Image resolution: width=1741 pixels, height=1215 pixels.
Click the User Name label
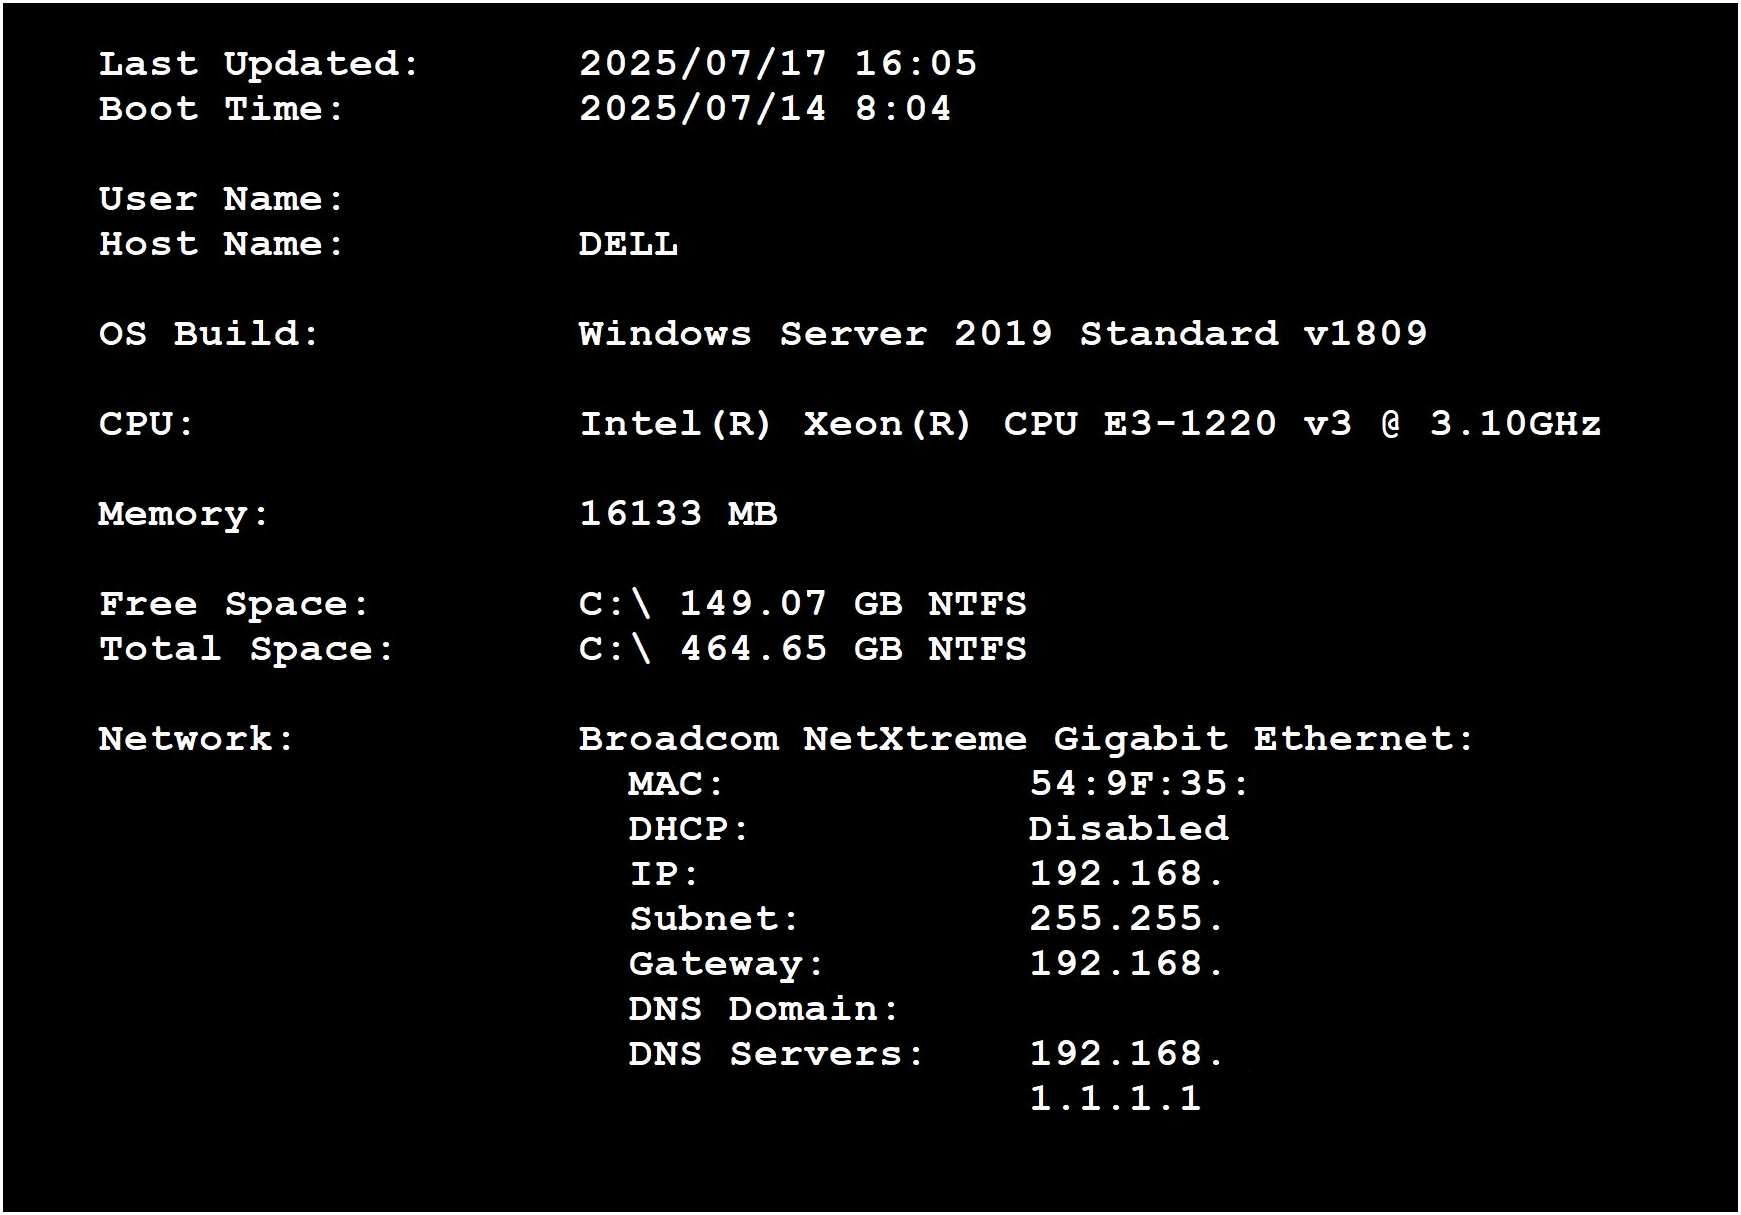click(x=221, y=199)
